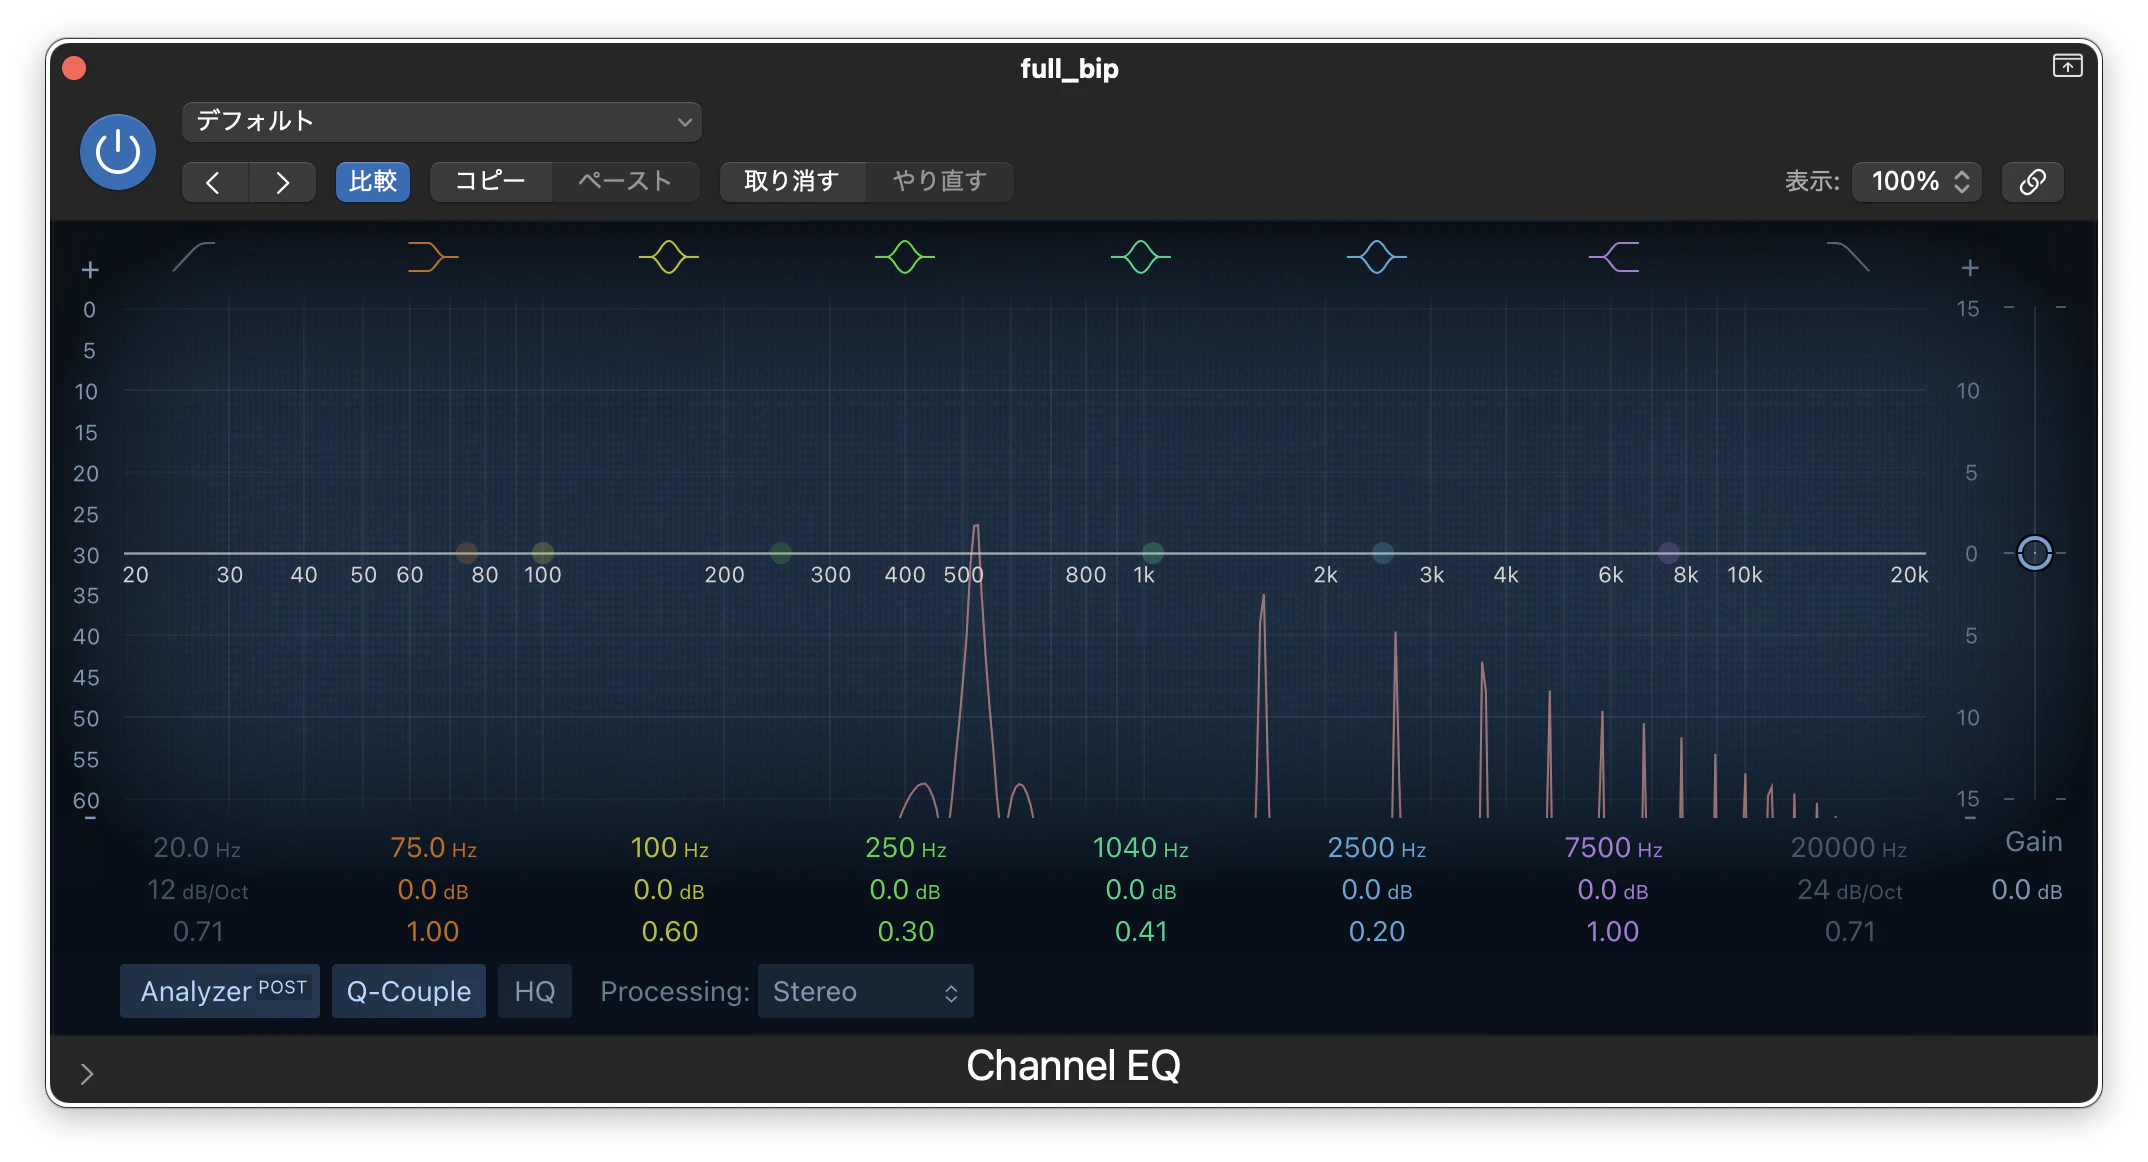The width and height of the screenshot is (2148, 1162).
Task: Click the 75.0 Hz frequency value
Action: (x=433, y=848)
